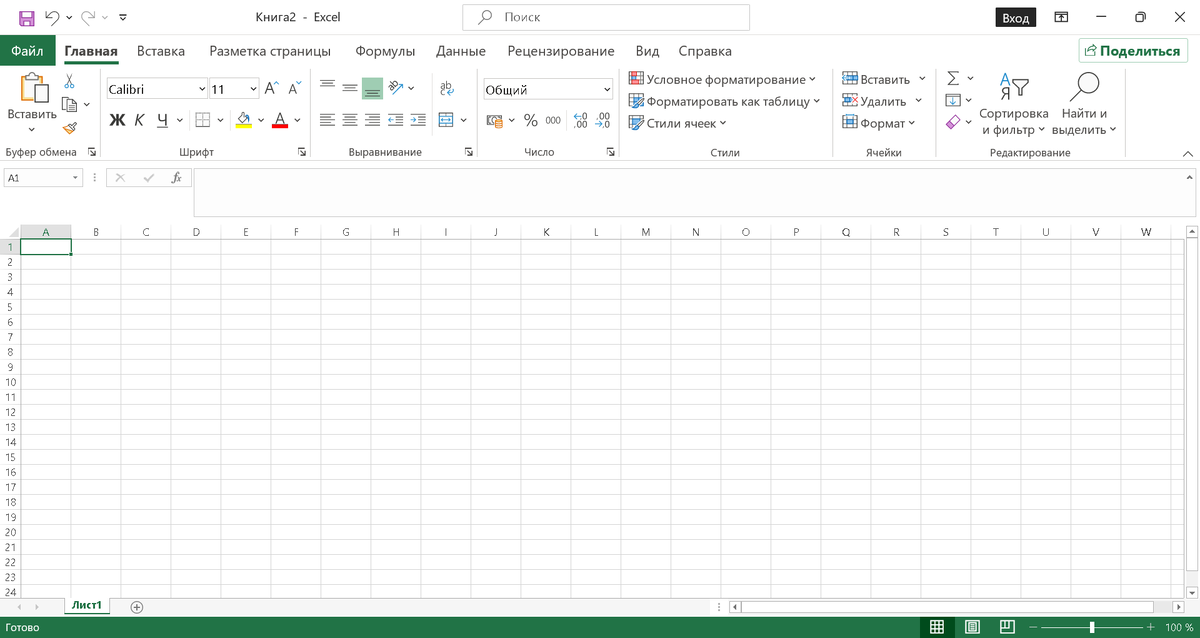Copy selection with the copy icon
Image resolution: width=1200 pixels, height=638 pixels.
[x=69, y=104]
